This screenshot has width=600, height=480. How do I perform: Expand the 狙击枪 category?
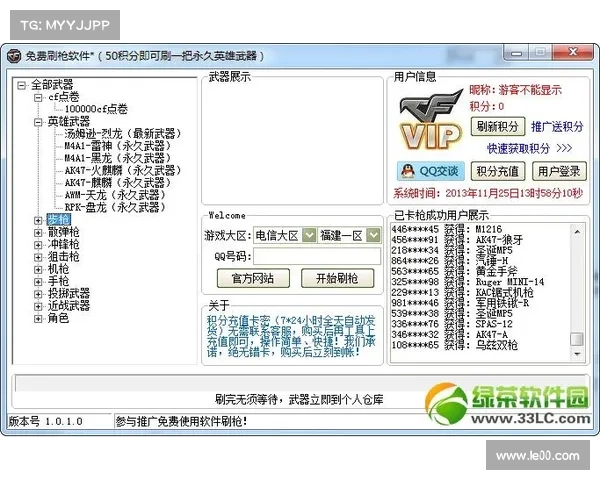coord(38,257)
